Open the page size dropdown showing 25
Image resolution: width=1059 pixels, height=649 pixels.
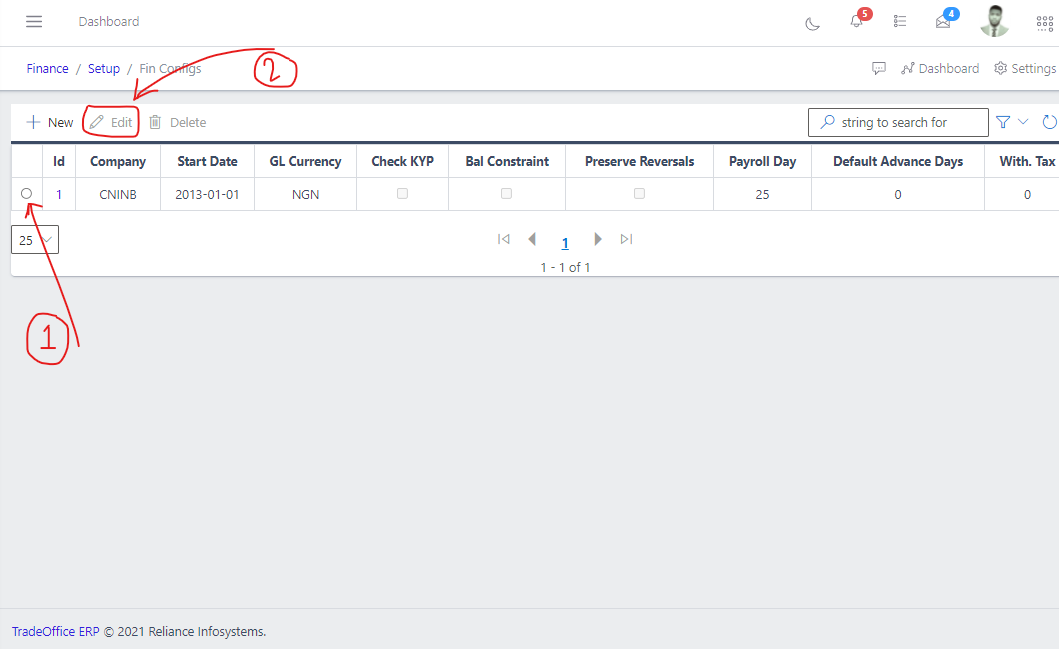coord(34,239)
